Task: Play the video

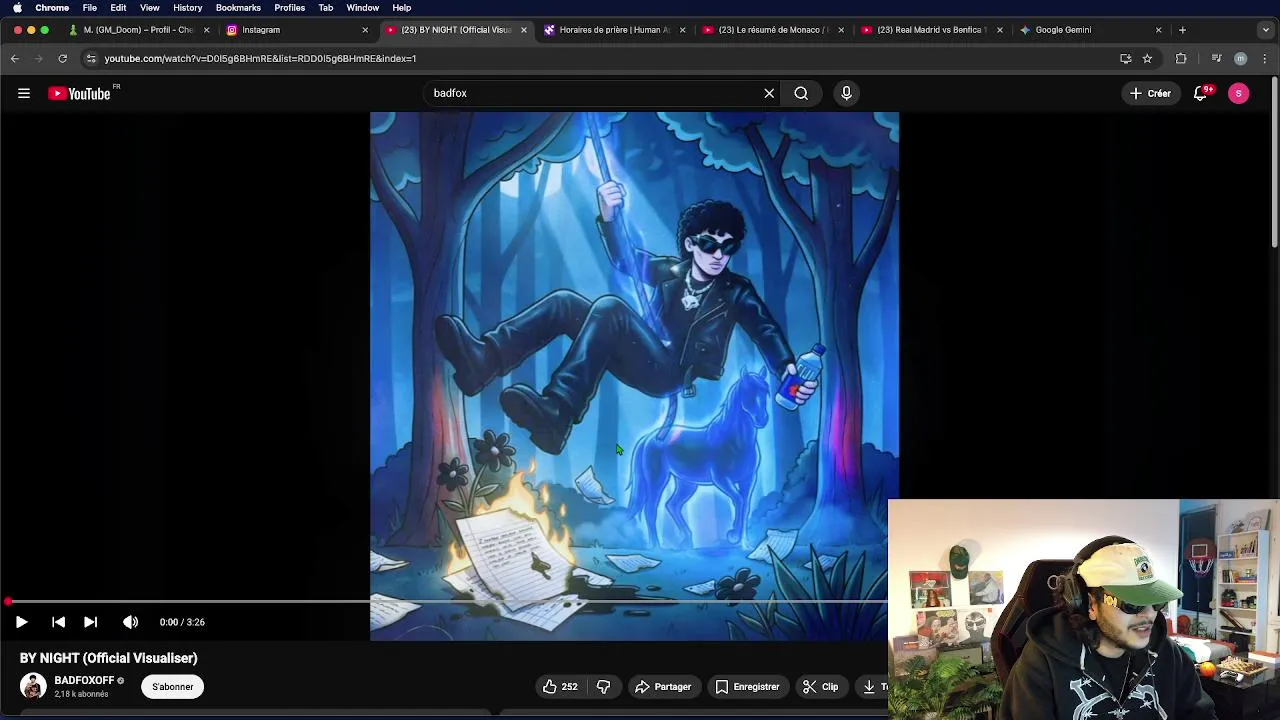Action: click(x=21, y=622)
